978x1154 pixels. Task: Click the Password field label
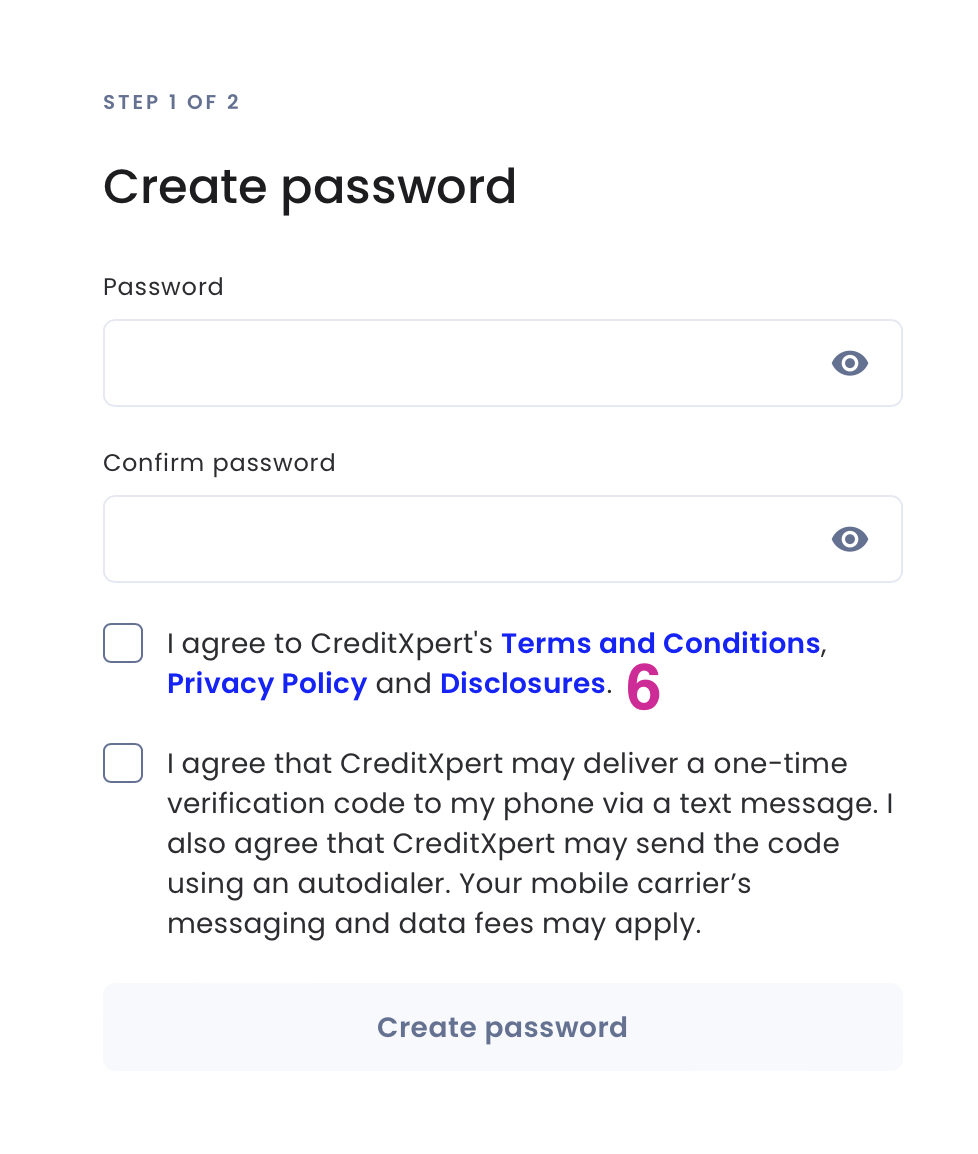(x=163, y=287)
